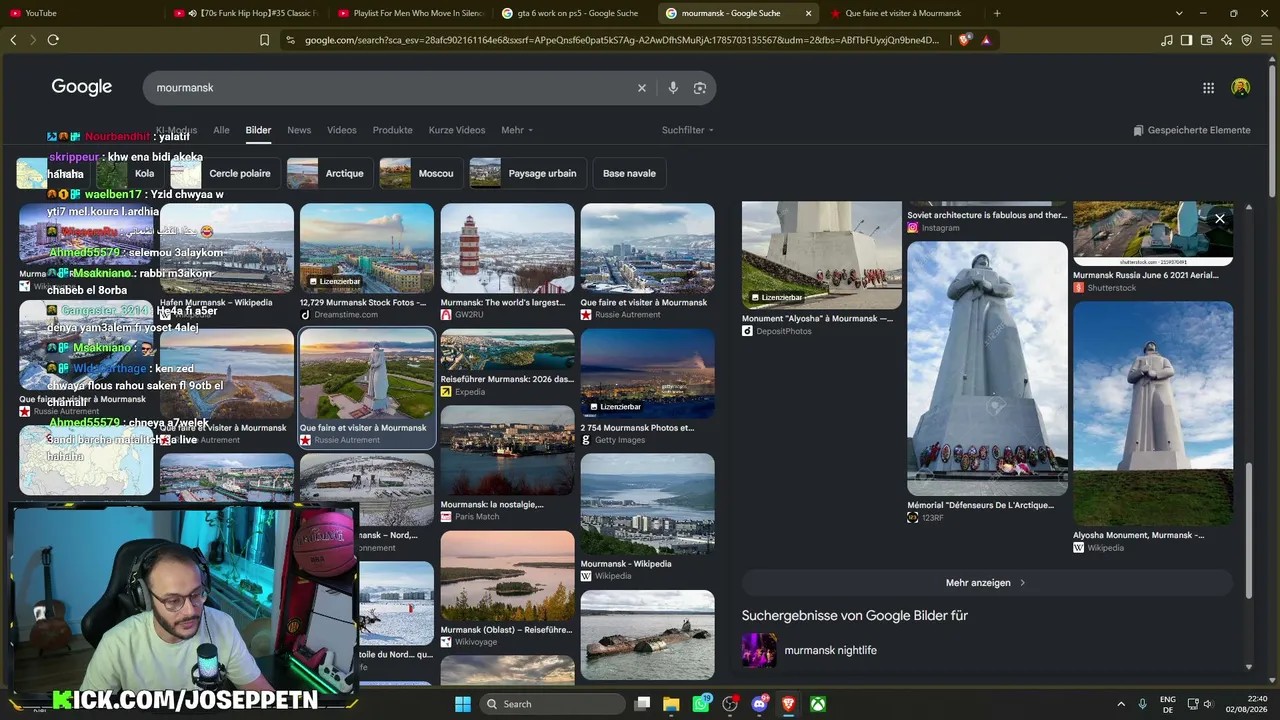Open the Brave Shields lion icon
Screen dimensions: 1280x720
[964, 40]
